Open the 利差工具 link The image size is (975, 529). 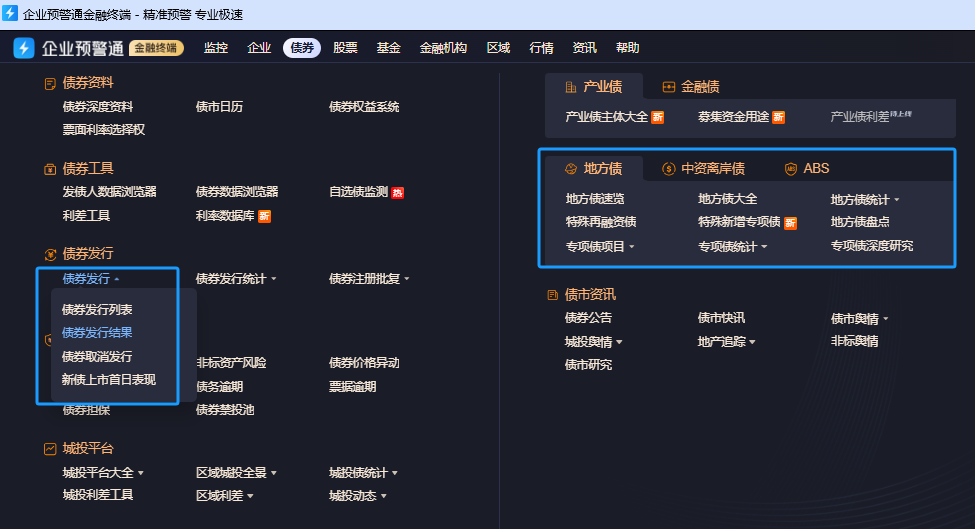(x=86, y=216)
